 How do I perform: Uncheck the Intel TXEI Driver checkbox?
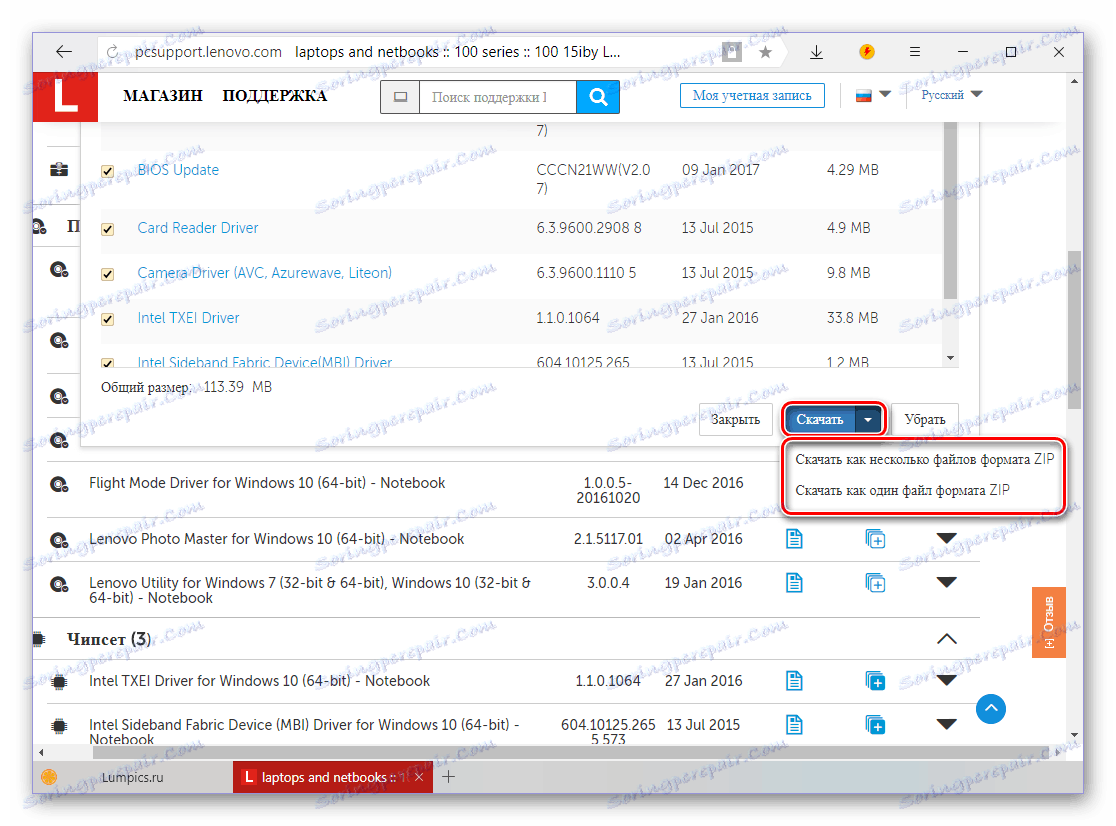click(107, 319)
